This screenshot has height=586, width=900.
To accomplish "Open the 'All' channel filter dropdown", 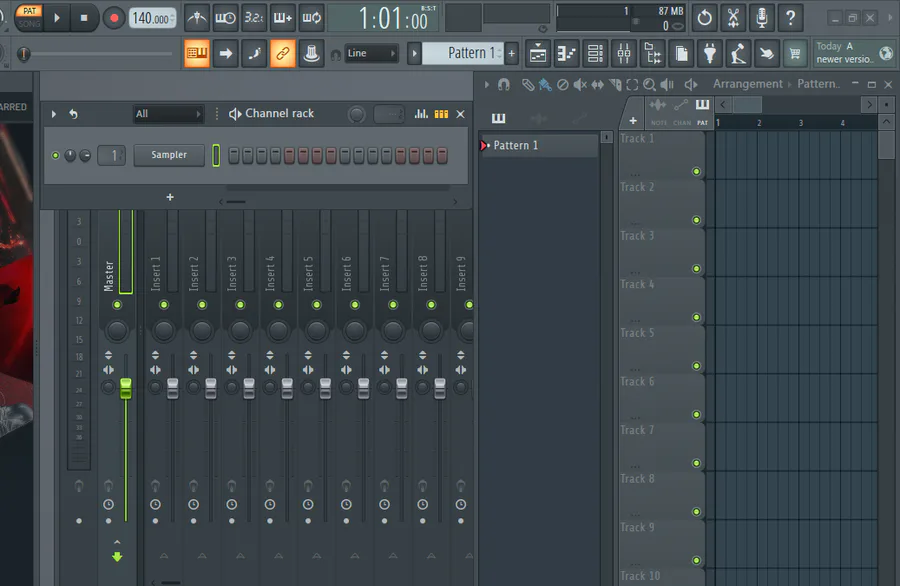I will click(168, 114).
